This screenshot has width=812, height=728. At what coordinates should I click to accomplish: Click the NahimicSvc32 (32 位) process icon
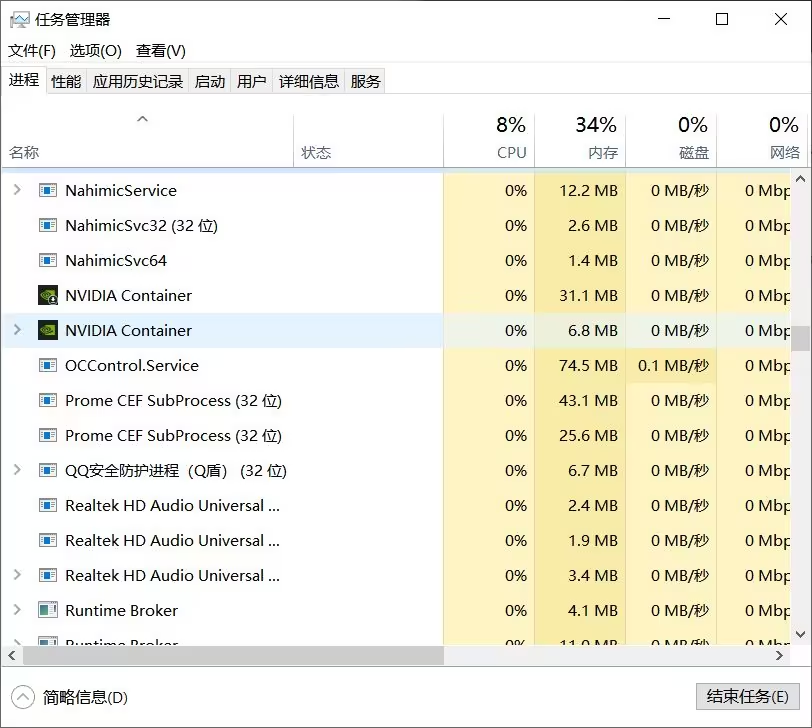48,226
